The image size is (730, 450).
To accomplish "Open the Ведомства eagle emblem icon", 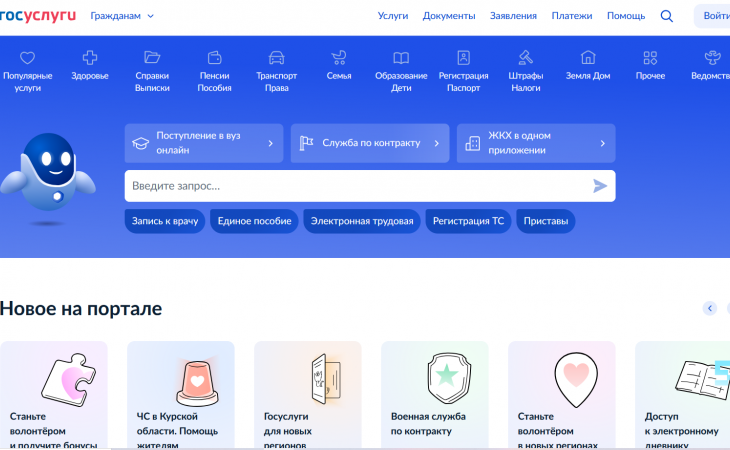I will coord(712,58).
